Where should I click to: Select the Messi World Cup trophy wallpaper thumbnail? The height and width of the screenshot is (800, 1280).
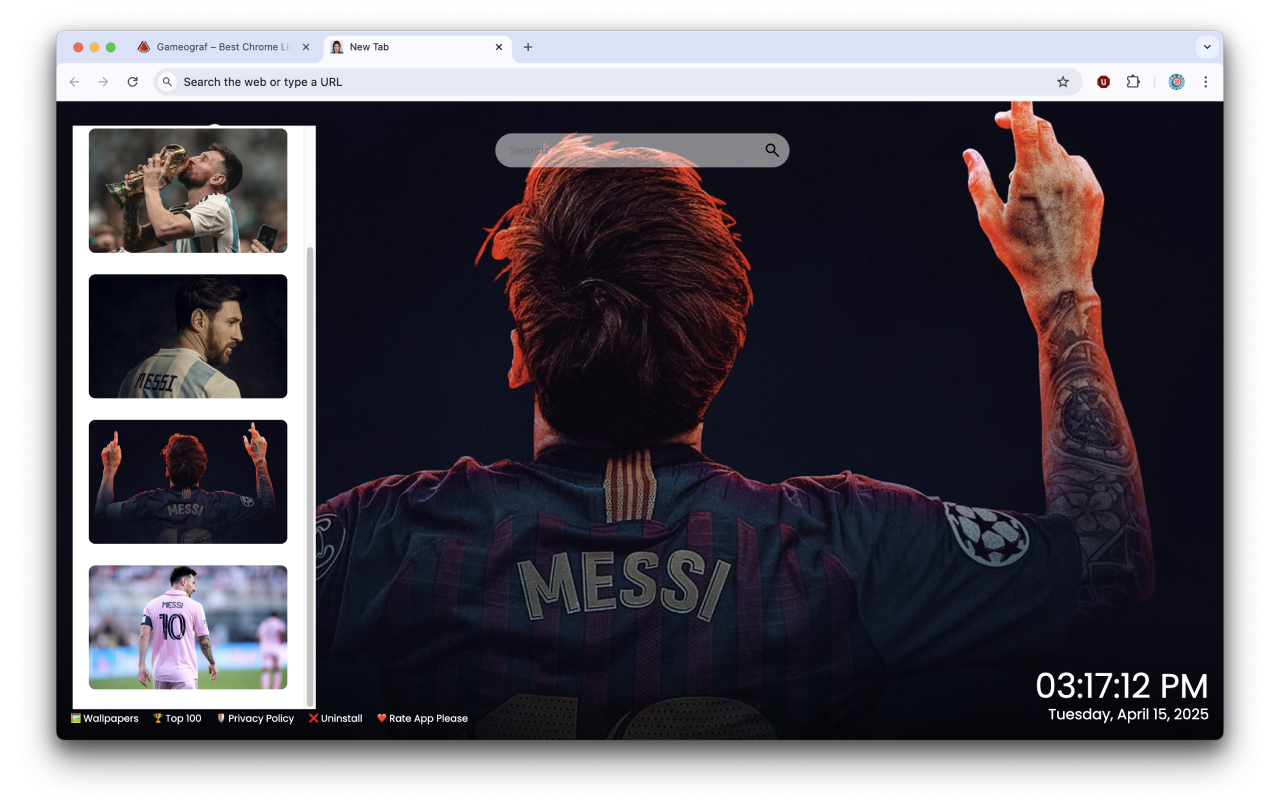[x=188, y=190]
